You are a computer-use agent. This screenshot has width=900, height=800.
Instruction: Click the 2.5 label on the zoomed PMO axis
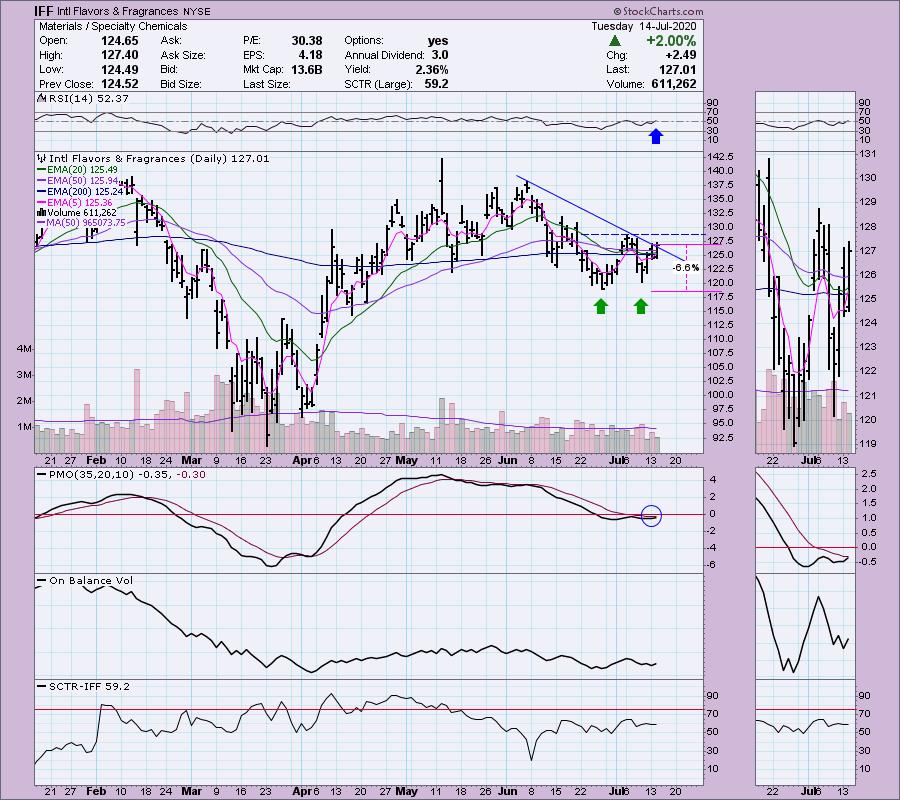click(x=870, y=474)
